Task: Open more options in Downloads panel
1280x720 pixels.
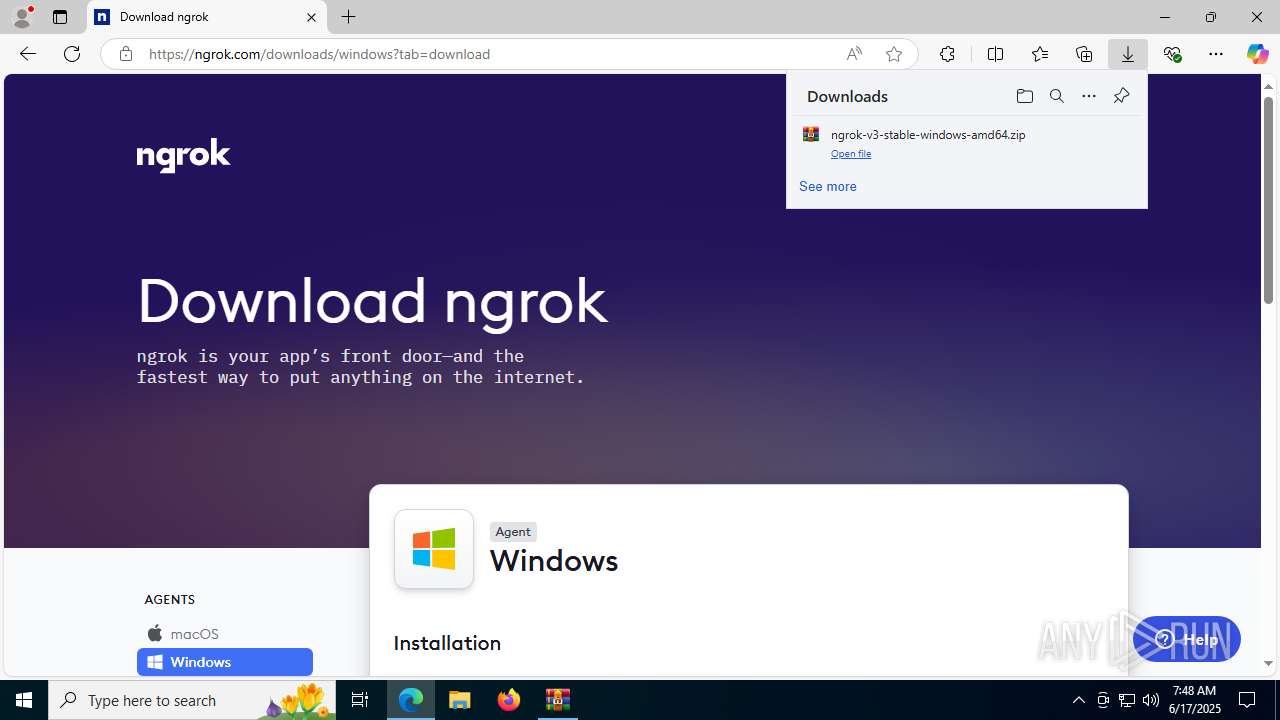Action: pos(1089,96)
